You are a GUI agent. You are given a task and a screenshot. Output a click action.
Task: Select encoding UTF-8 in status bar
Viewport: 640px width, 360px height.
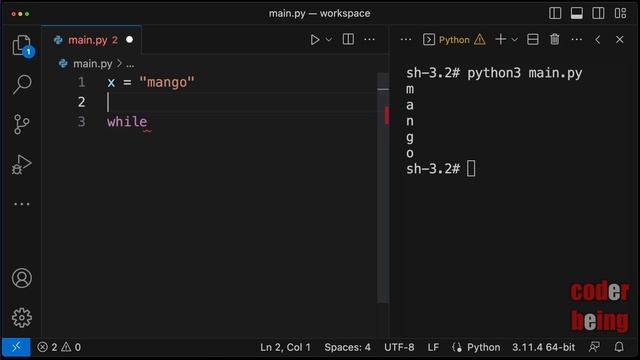click(399, 347)
